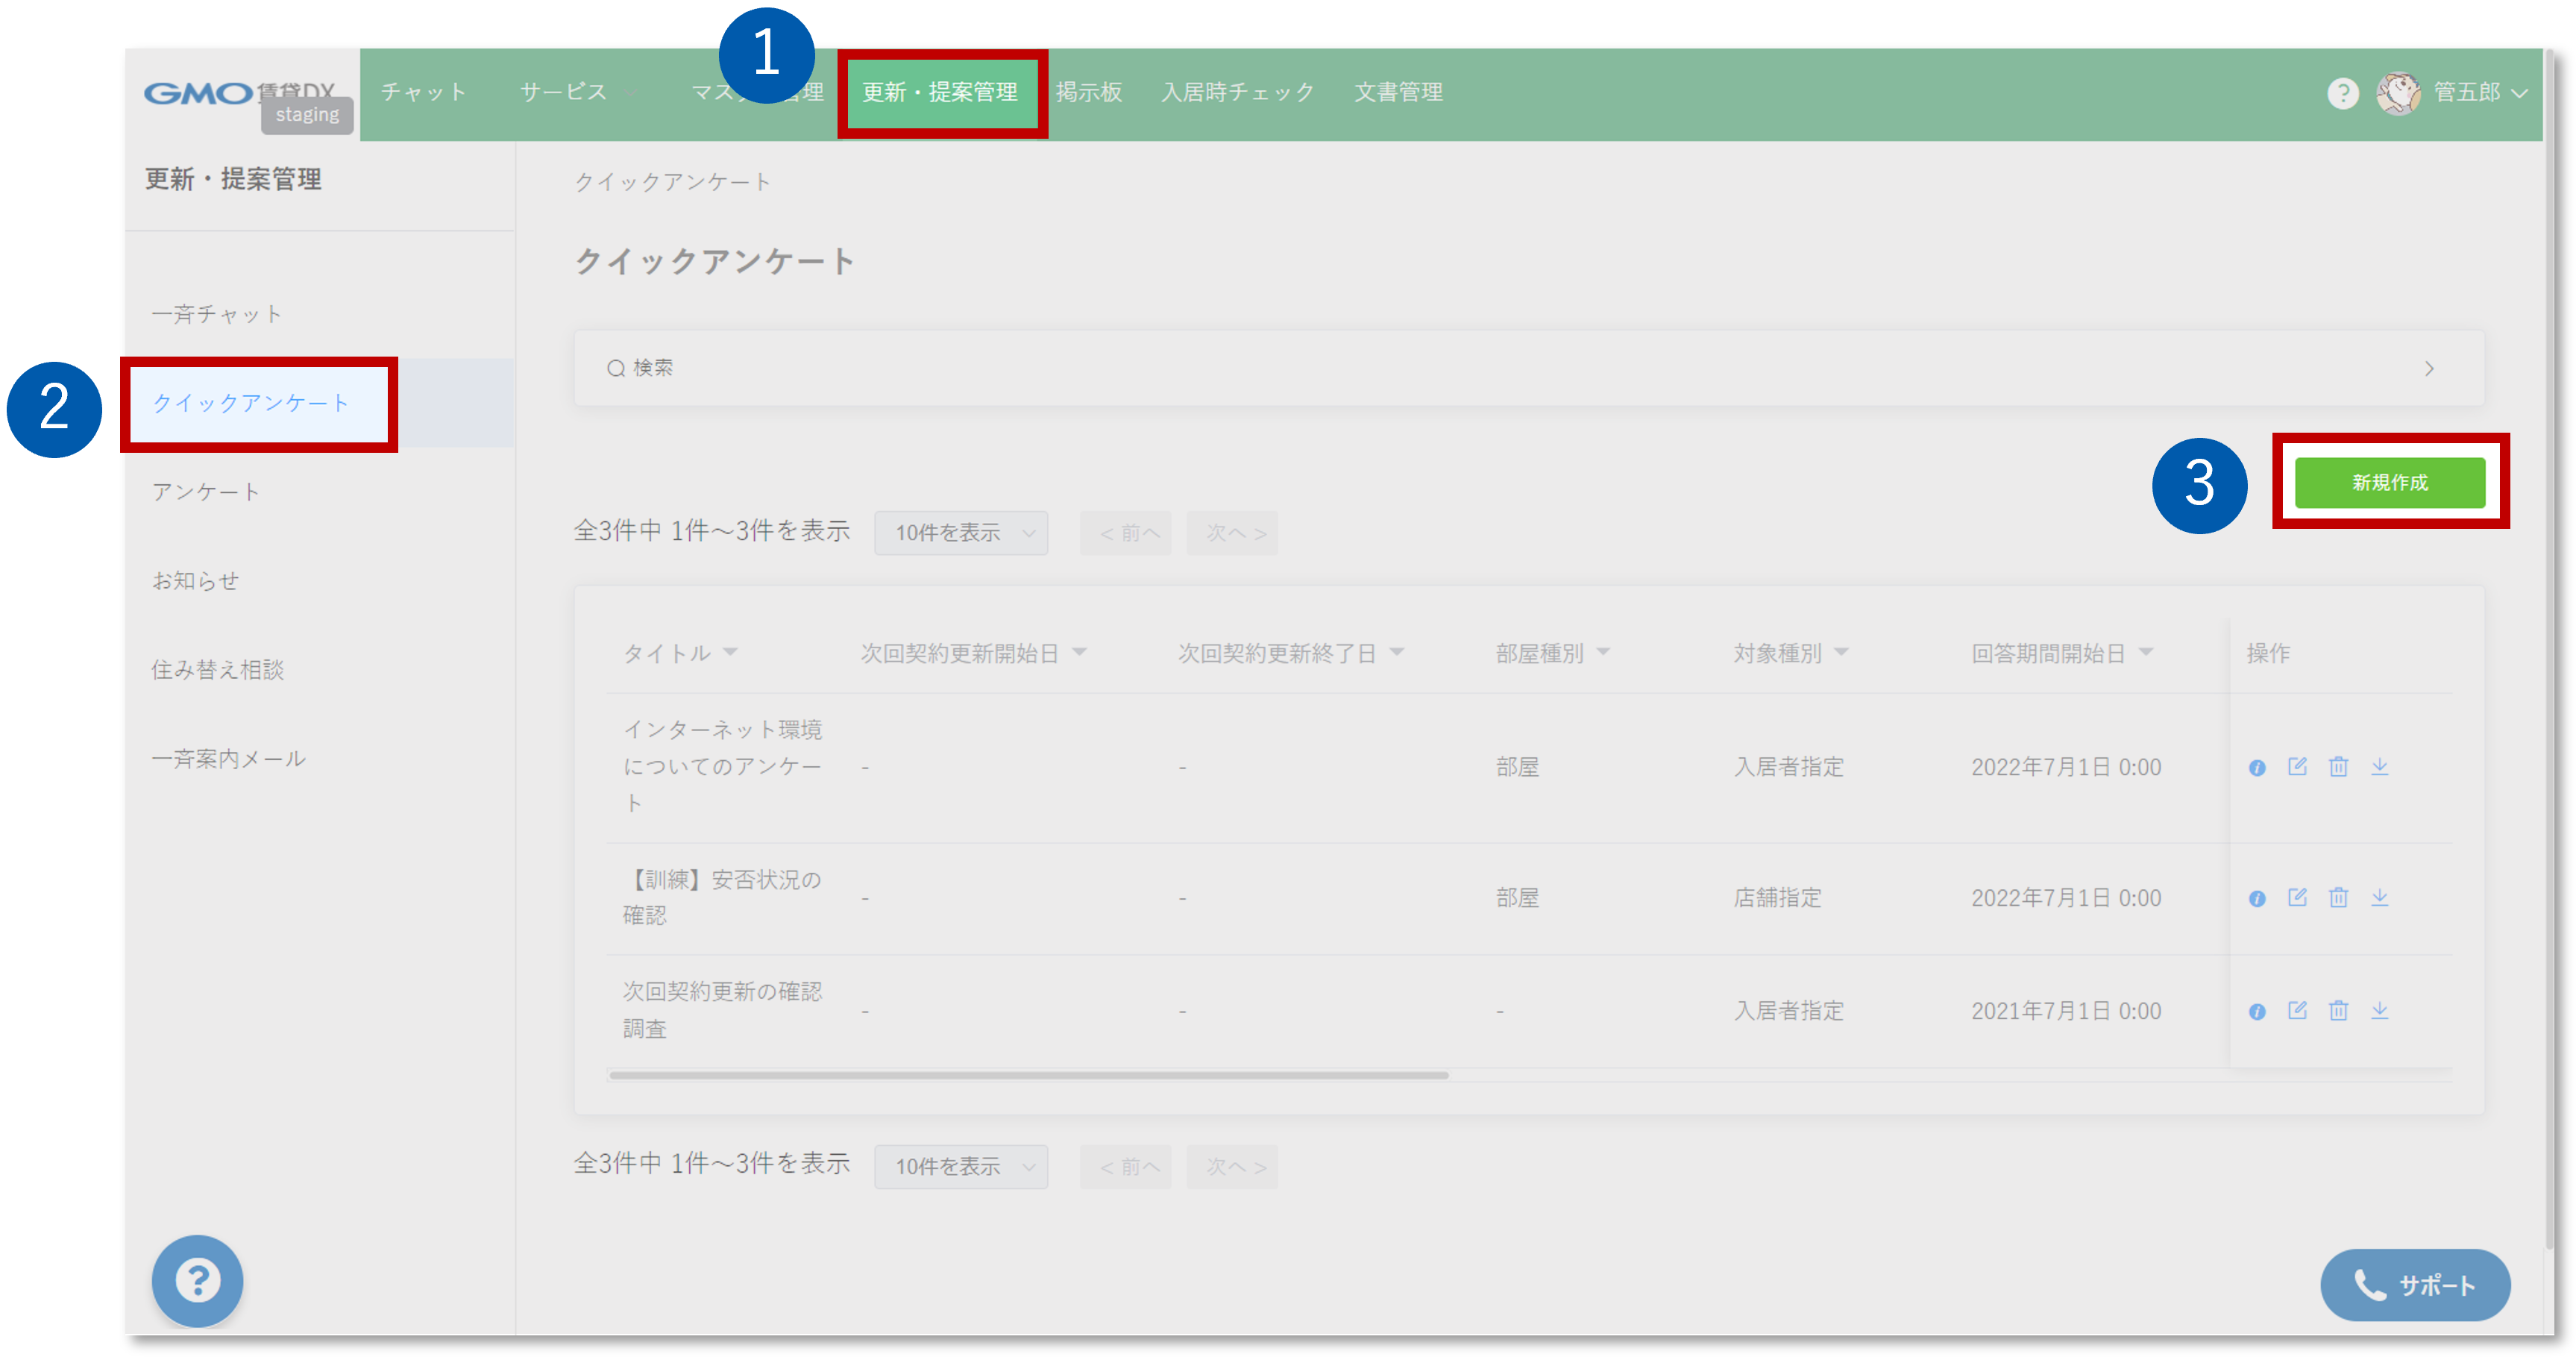Select 一斉案内メール in the sidebar

tap(228, 758)
